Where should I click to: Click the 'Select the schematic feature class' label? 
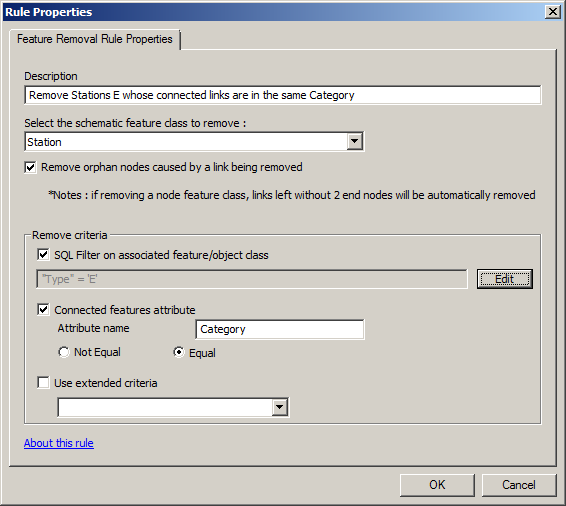pyautogui.click(x=135, y=123)
